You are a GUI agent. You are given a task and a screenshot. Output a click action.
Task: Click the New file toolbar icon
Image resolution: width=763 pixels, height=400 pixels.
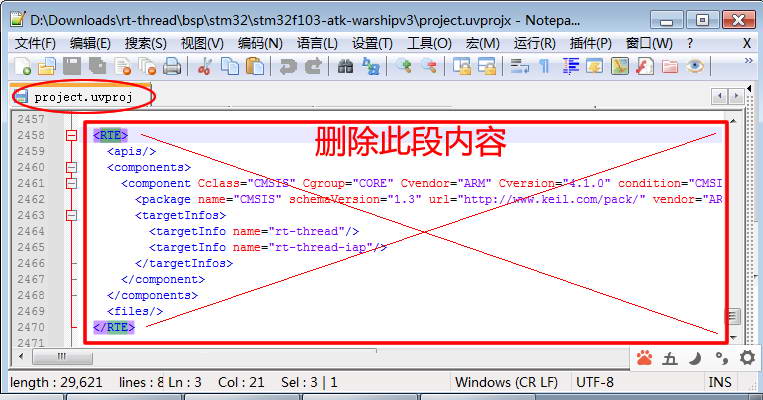(22, 66)
